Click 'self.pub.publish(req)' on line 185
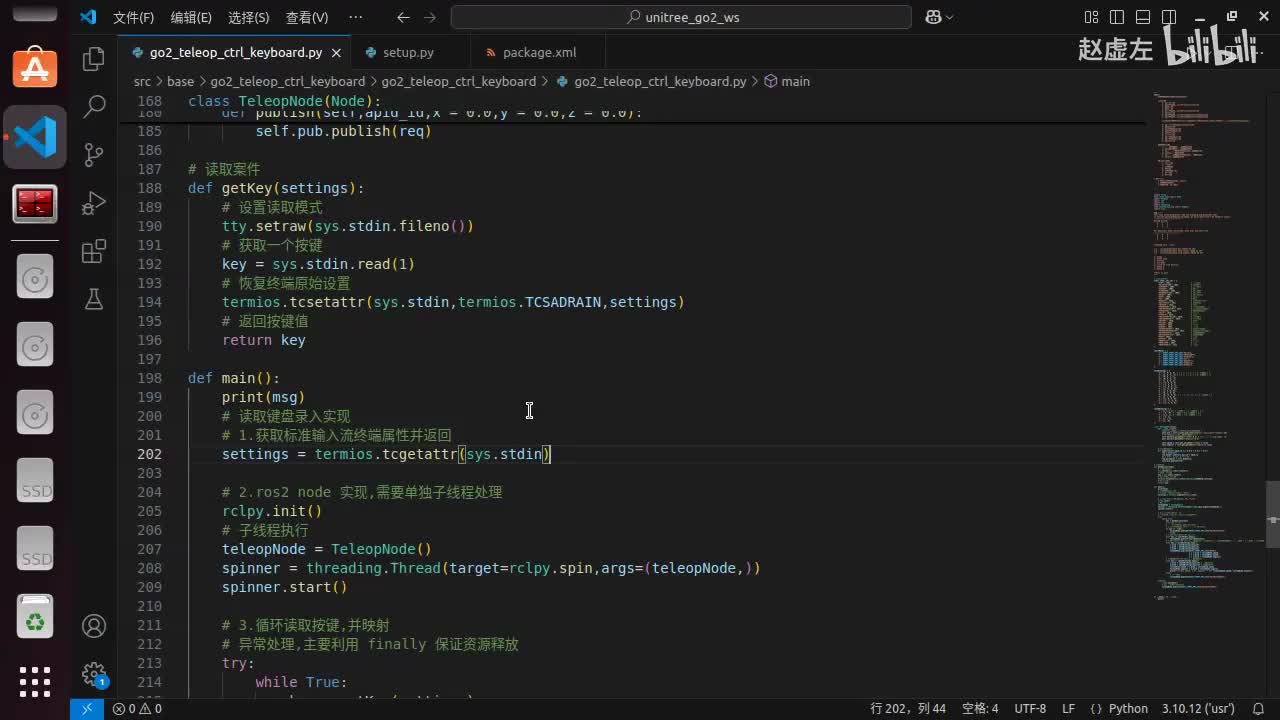Image resolution: width=1280 pixels, height=720 pixels. pyautogui.click(x=343, y=131)
